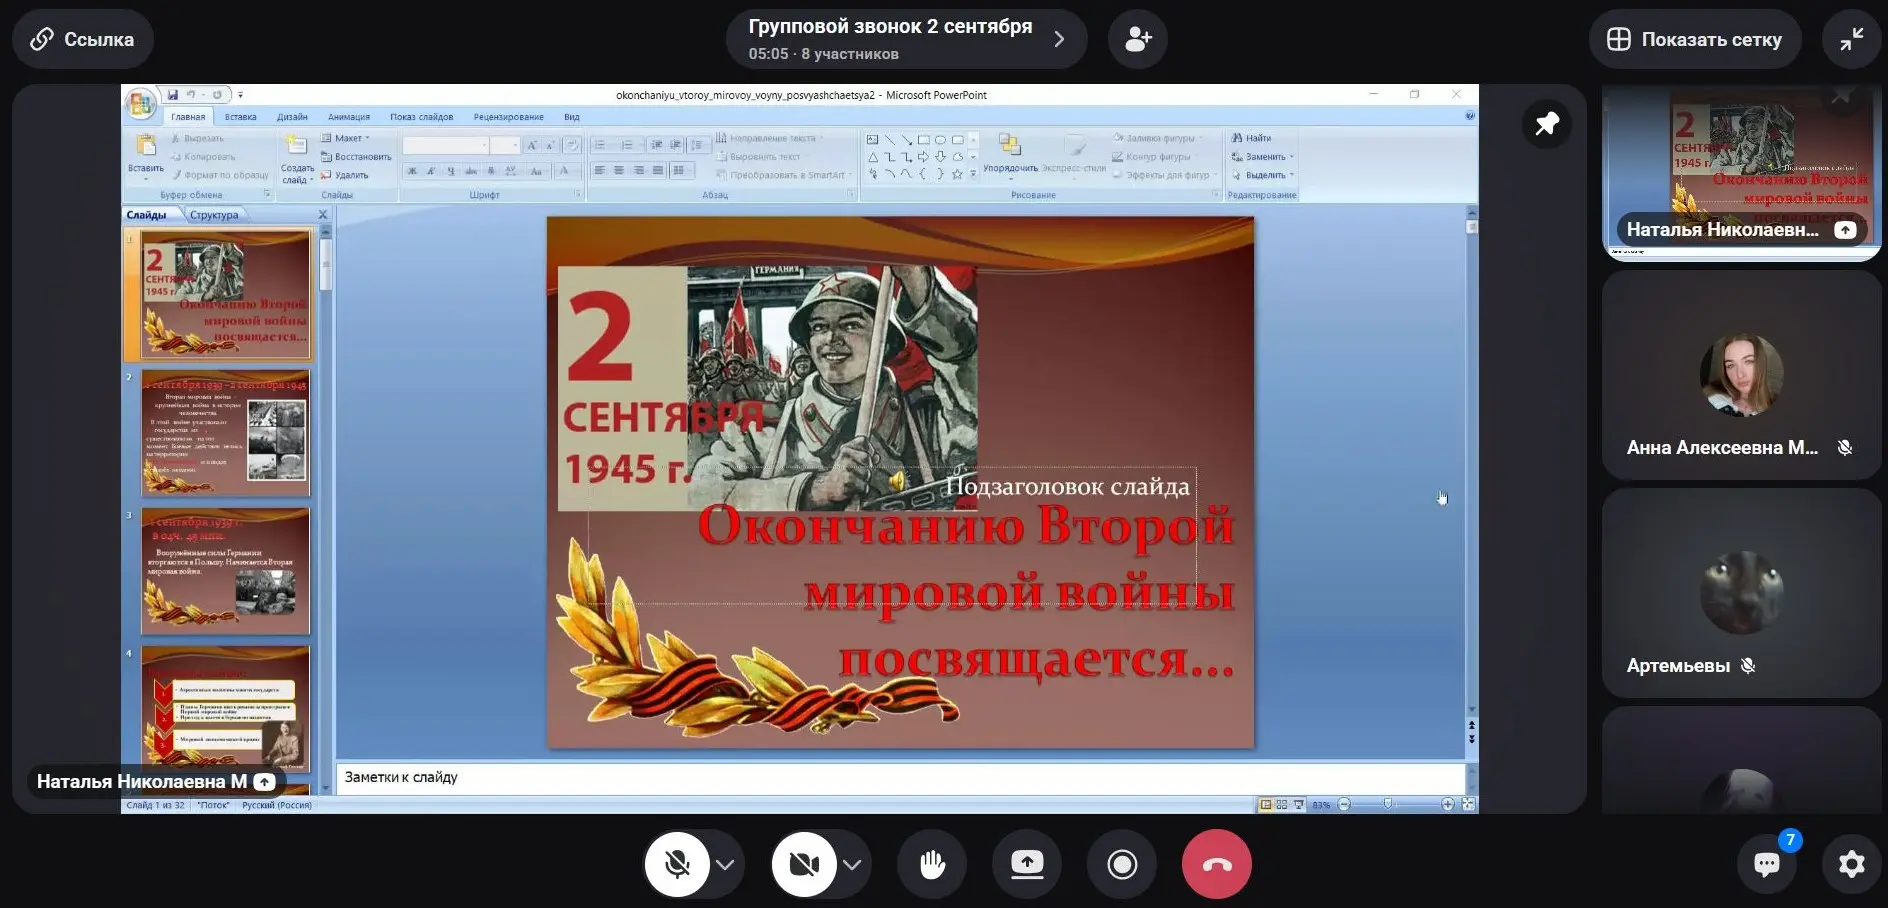Add a participant to the call
The height and width of the screenshot is (908, 1888).
tap(1138, 39)
